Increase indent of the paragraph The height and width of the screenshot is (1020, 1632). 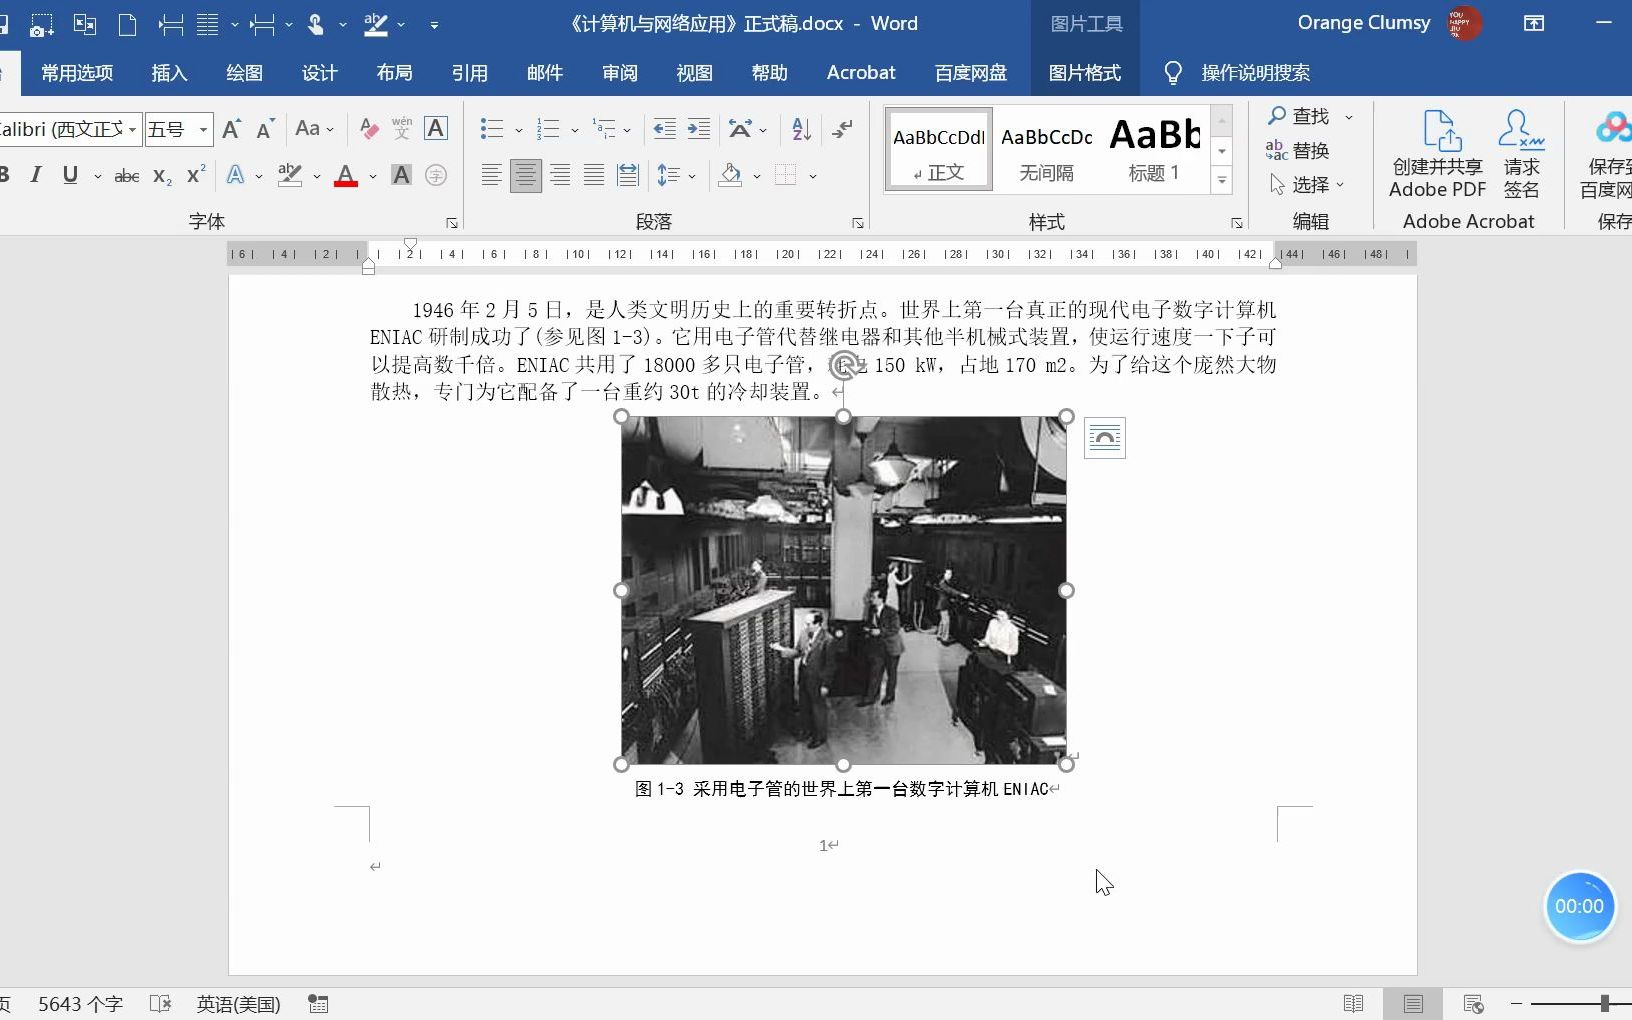(698, 129)
